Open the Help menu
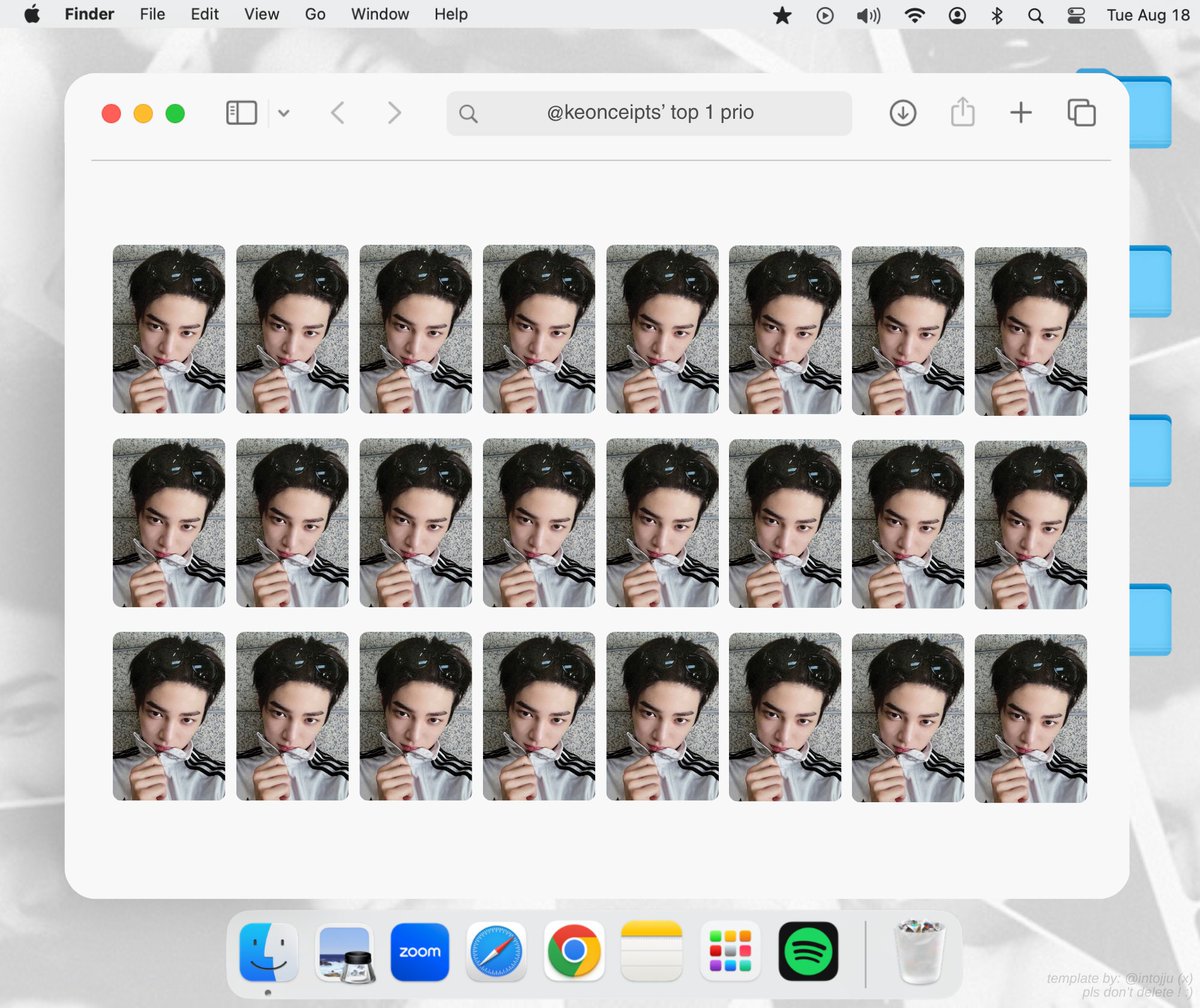The image size is (1200, 1008). (451, 14)
